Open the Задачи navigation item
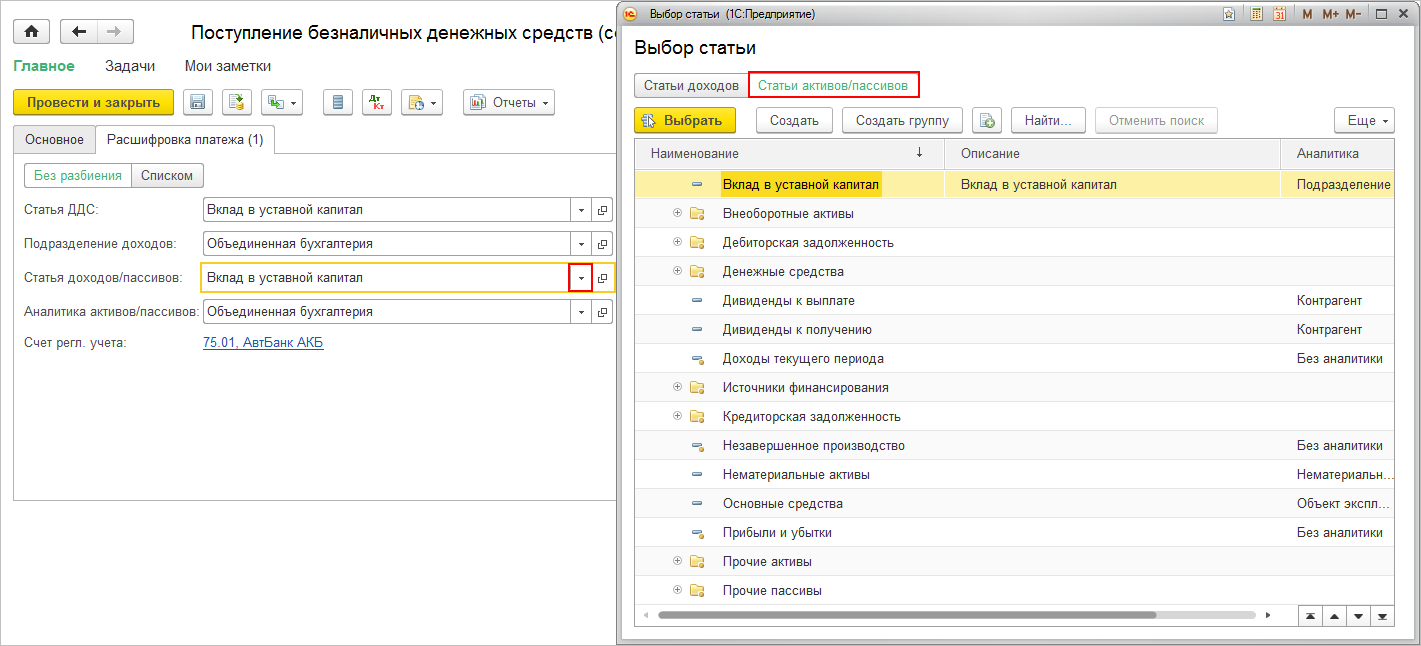The height and width of the screenshot is (646, 1421). point(130,66)
